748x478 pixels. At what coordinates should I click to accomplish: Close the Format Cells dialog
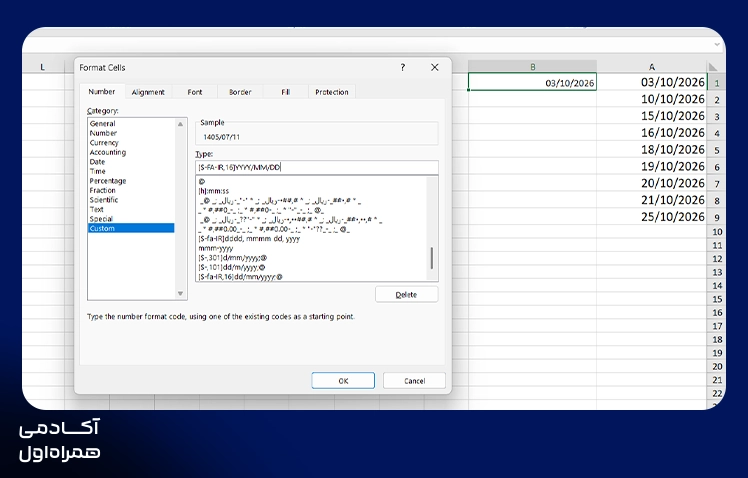pos(435,67)
